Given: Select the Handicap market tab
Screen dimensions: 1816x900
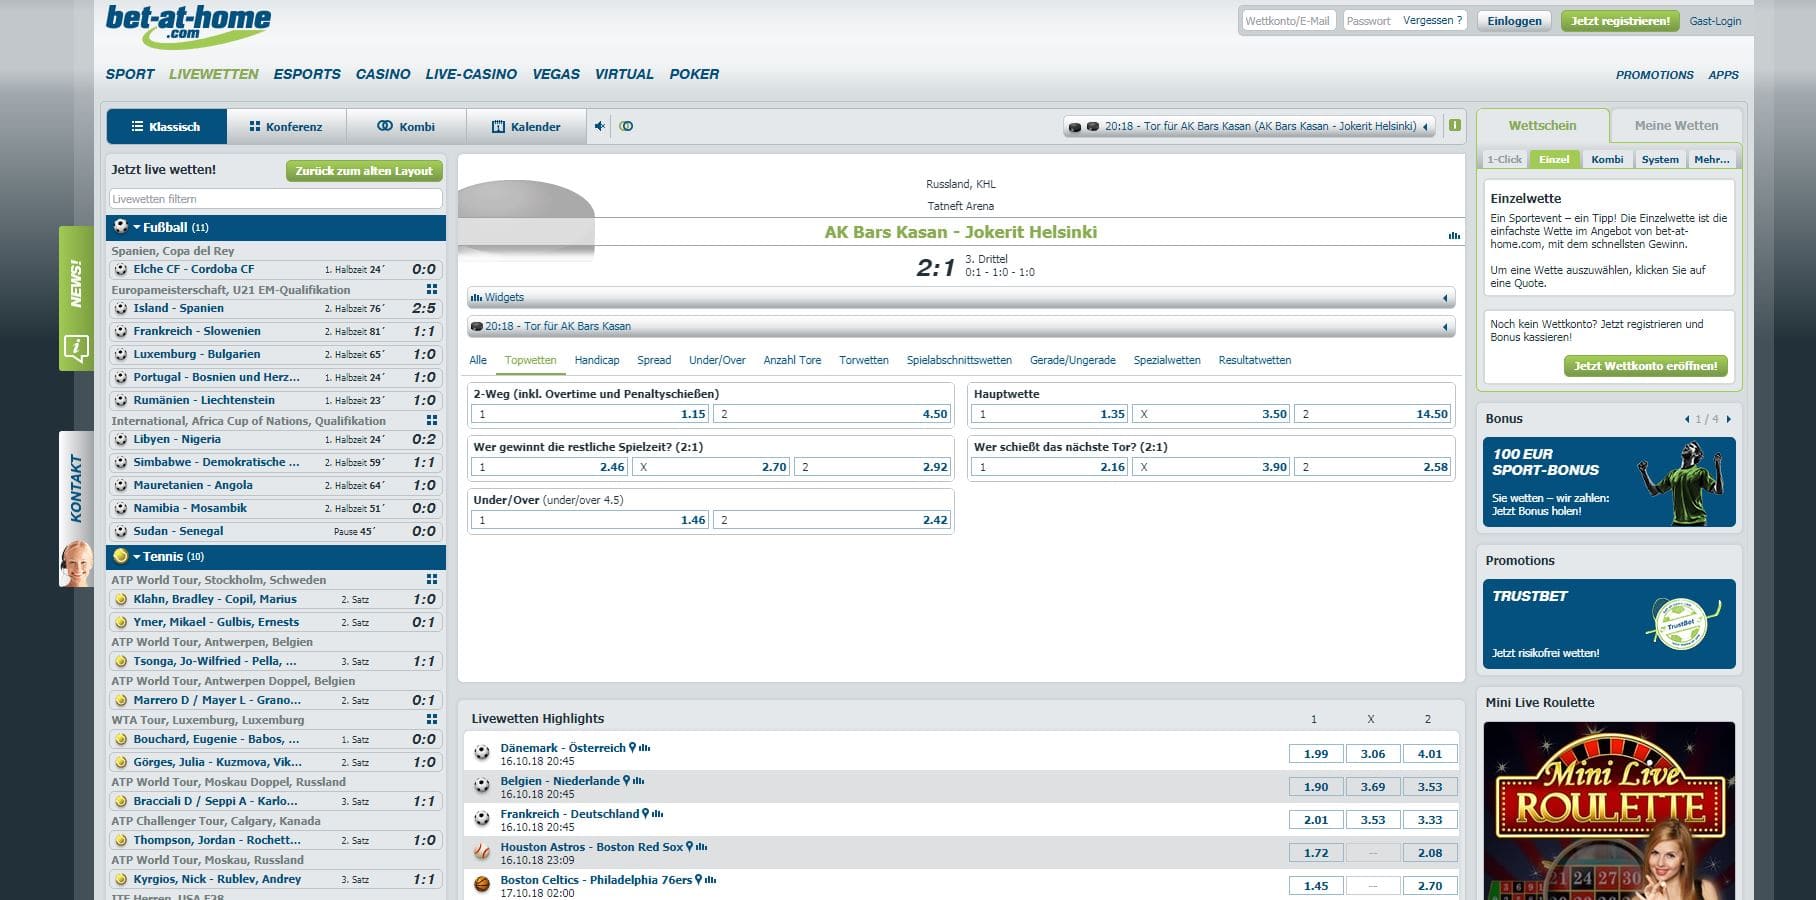Looking at the screenshot, I should pos(597,360).
